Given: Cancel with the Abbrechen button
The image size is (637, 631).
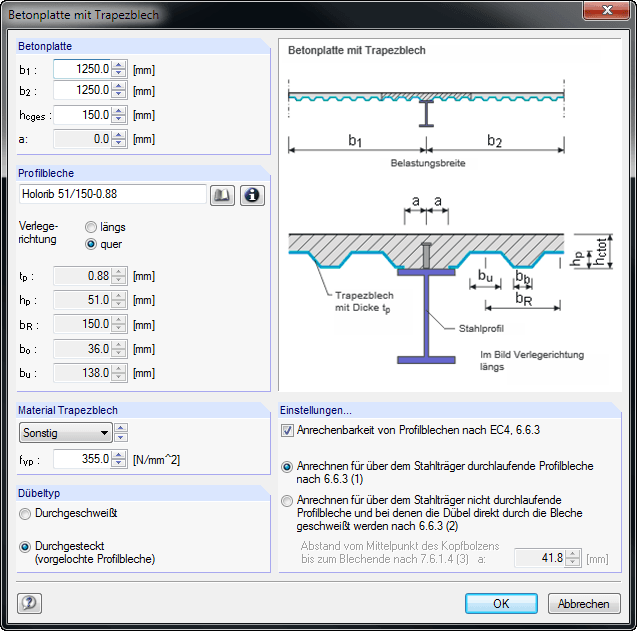Looking at the screenshot, I should [584, 604].
